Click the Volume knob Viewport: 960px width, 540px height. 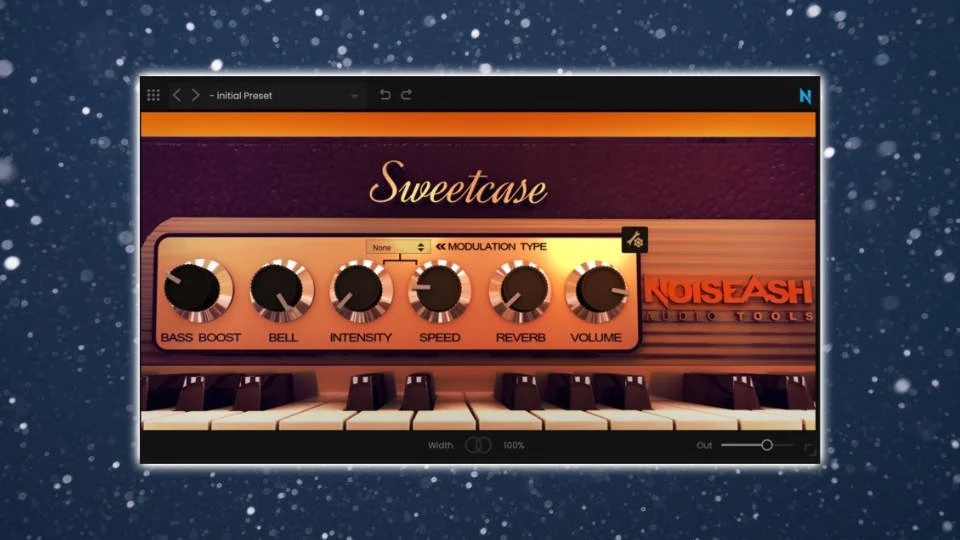pos(597,290)
